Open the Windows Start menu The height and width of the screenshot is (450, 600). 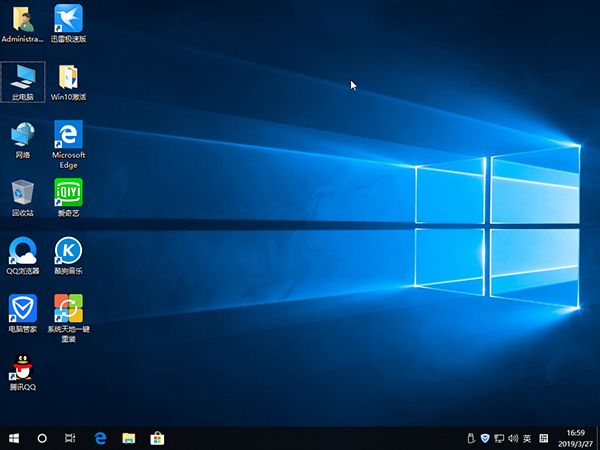[14, 438]
